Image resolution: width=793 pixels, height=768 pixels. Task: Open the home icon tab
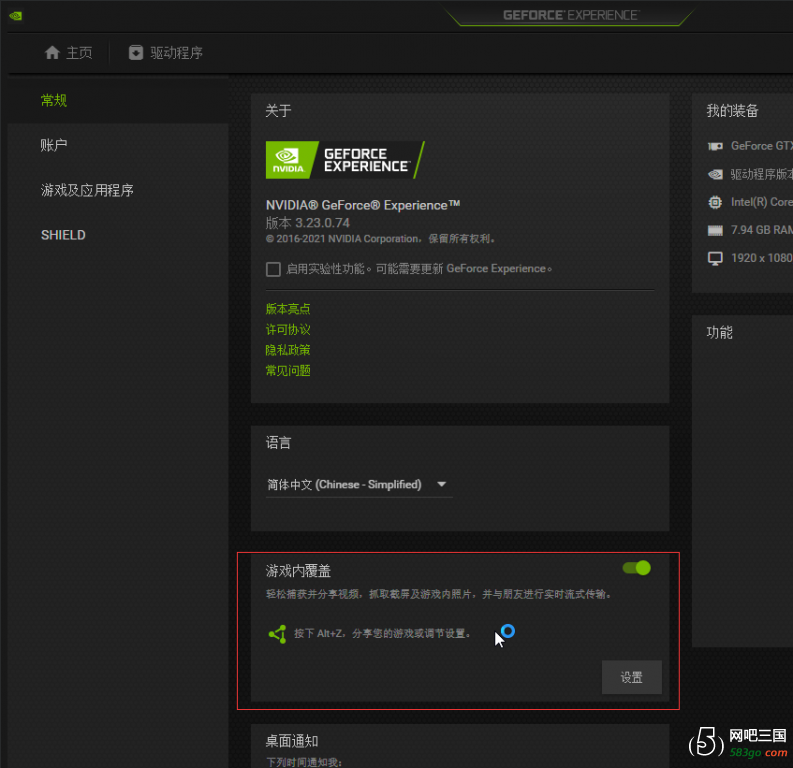click(52, 53)
